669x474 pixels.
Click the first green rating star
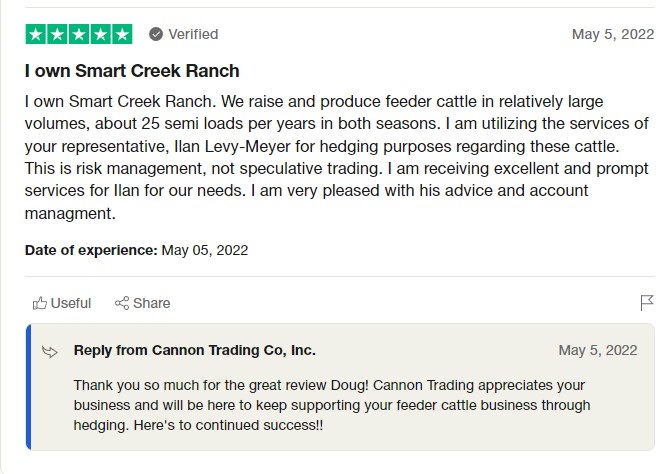(35, 34)
